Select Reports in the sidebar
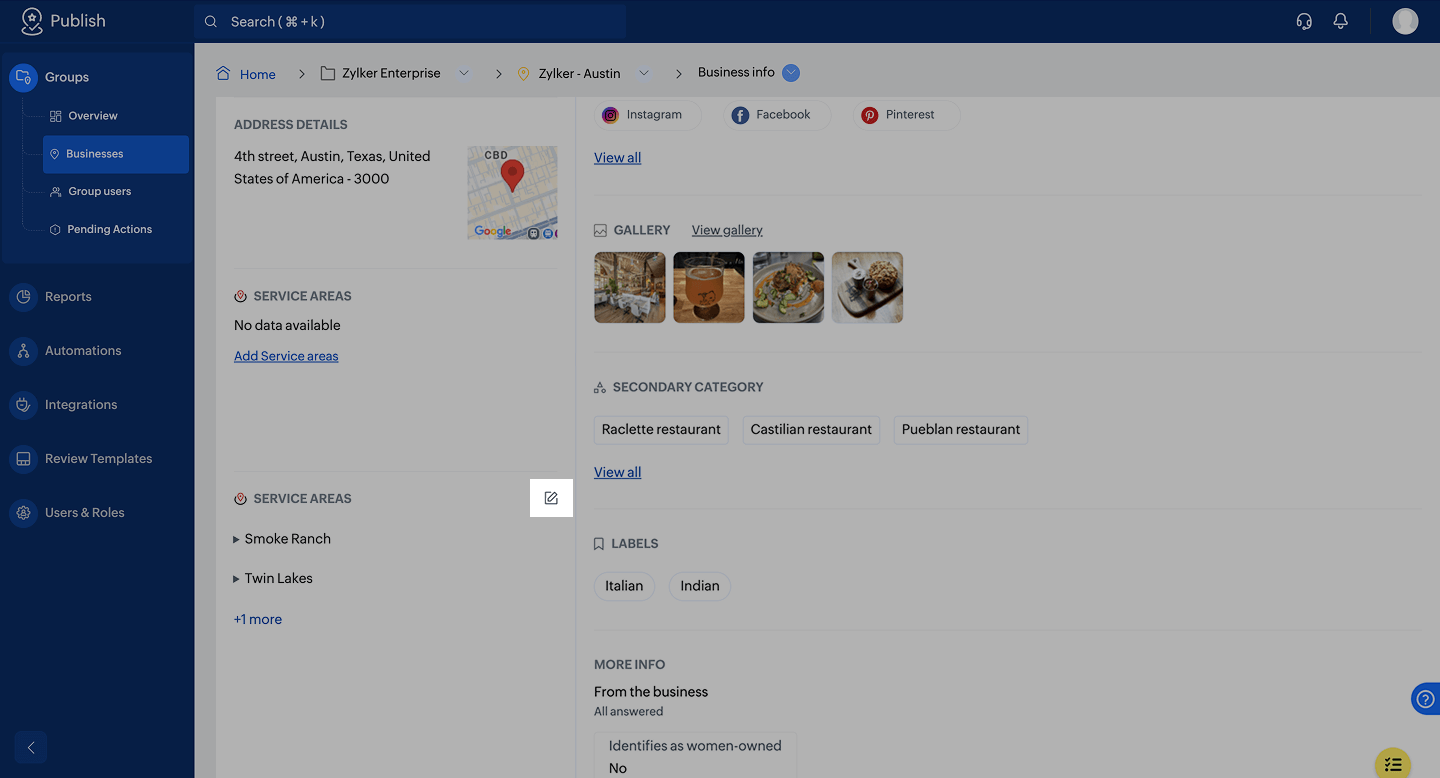Viewport: 1440px width, 778px height. [68, 297]
